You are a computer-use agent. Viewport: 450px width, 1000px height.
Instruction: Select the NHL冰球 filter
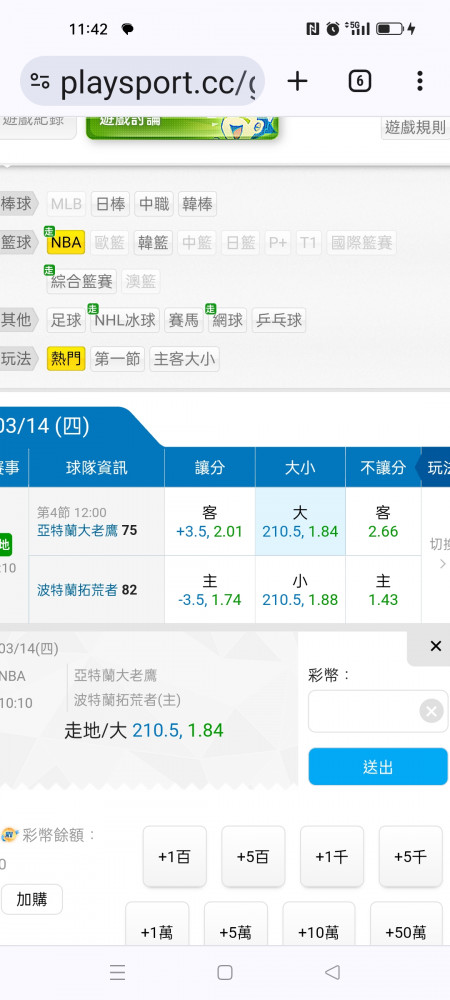125,320
